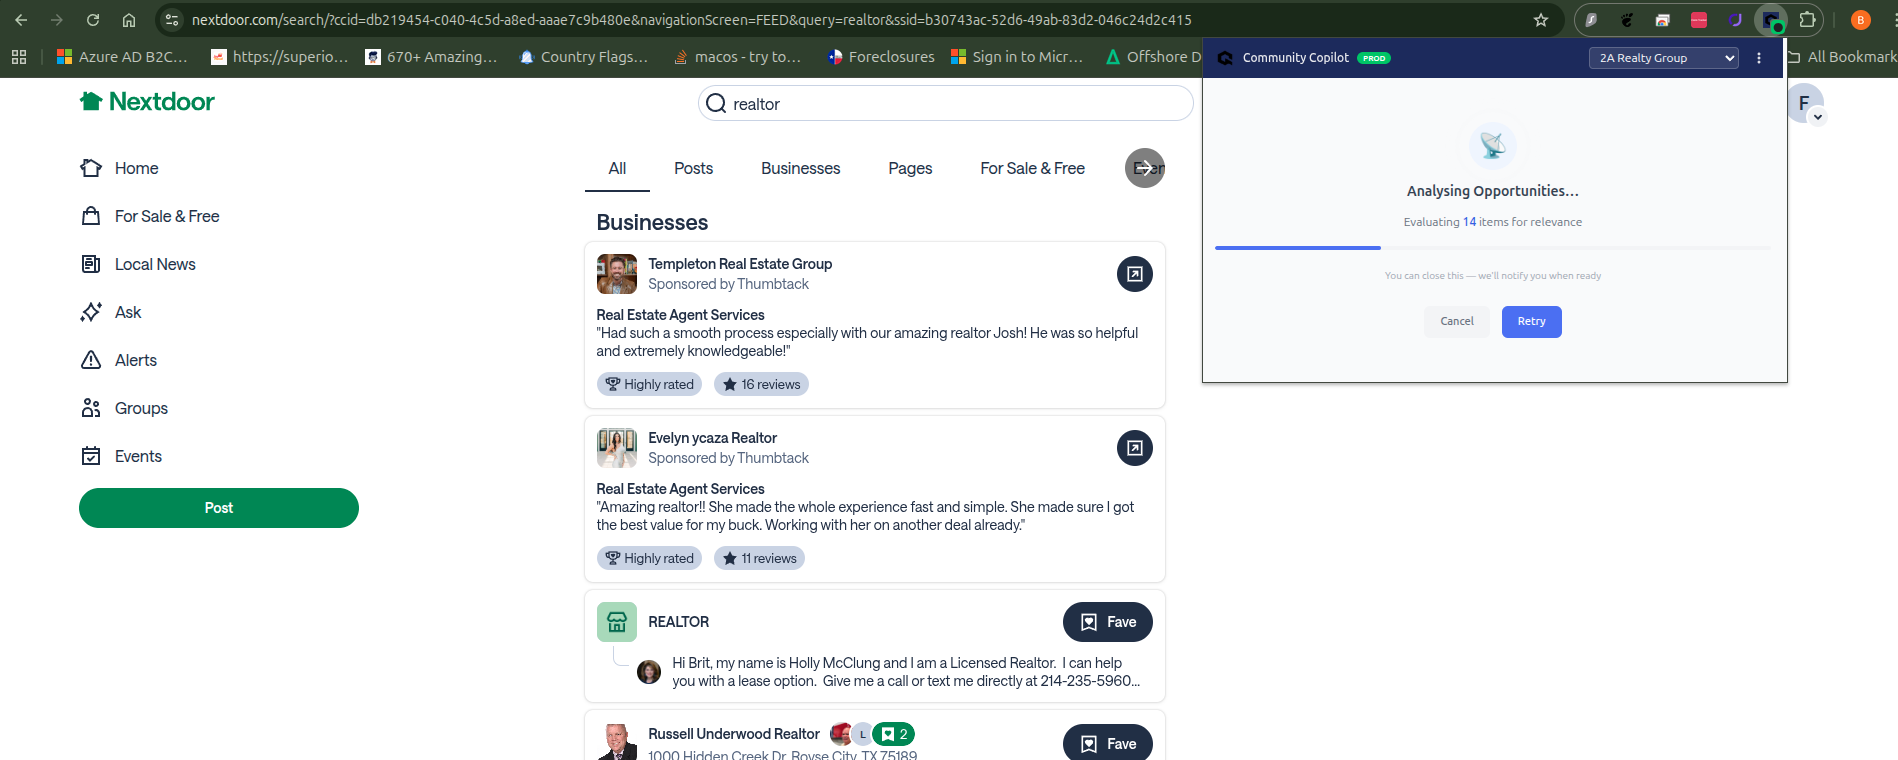
Task: Click the REALTOR storefront icon
Action: 617,622
